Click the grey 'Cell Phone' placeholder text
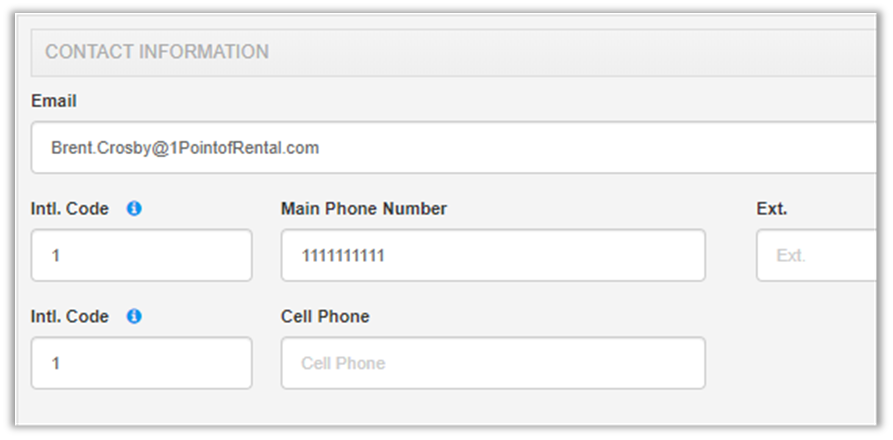The image size is (893, 440). click(343, 363)
